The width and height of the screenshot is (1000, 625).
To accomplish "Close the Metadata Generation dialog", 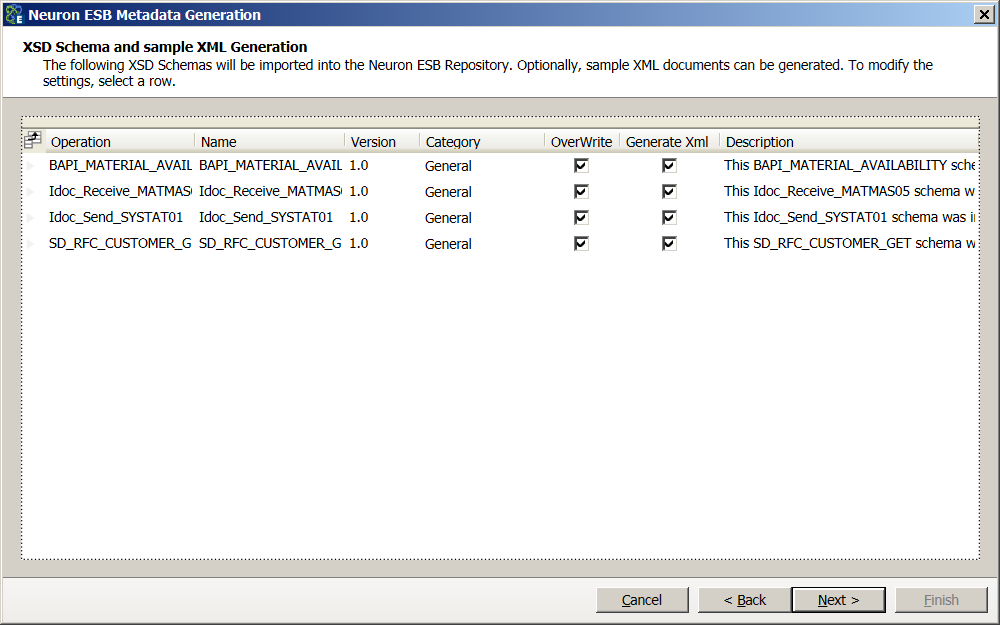I will [984, 15].
